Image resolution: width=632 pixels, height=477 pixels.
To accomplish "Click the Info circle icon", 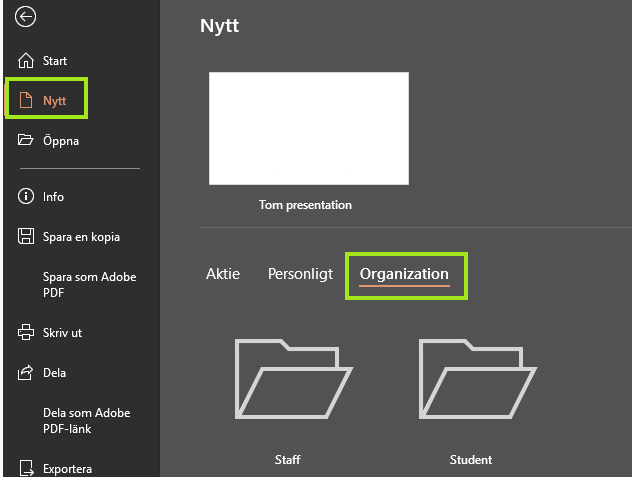I will tap(26, 196).
